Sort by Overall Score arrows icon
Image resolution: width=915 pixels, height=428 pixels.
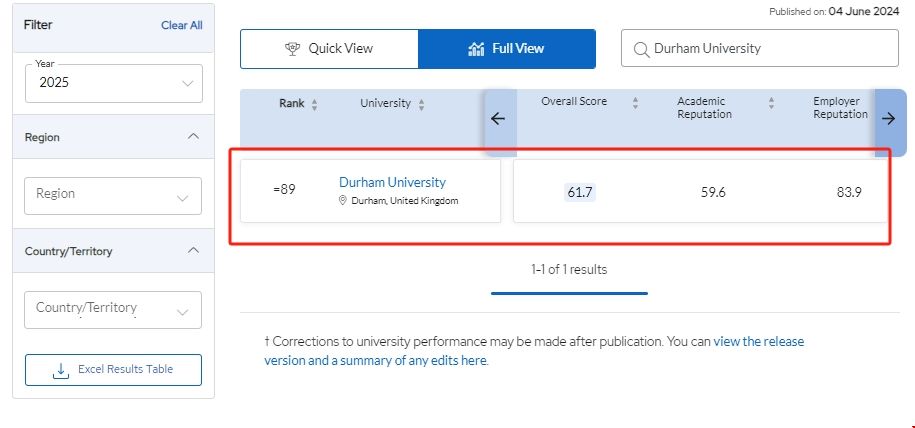[x=633, y=102]
